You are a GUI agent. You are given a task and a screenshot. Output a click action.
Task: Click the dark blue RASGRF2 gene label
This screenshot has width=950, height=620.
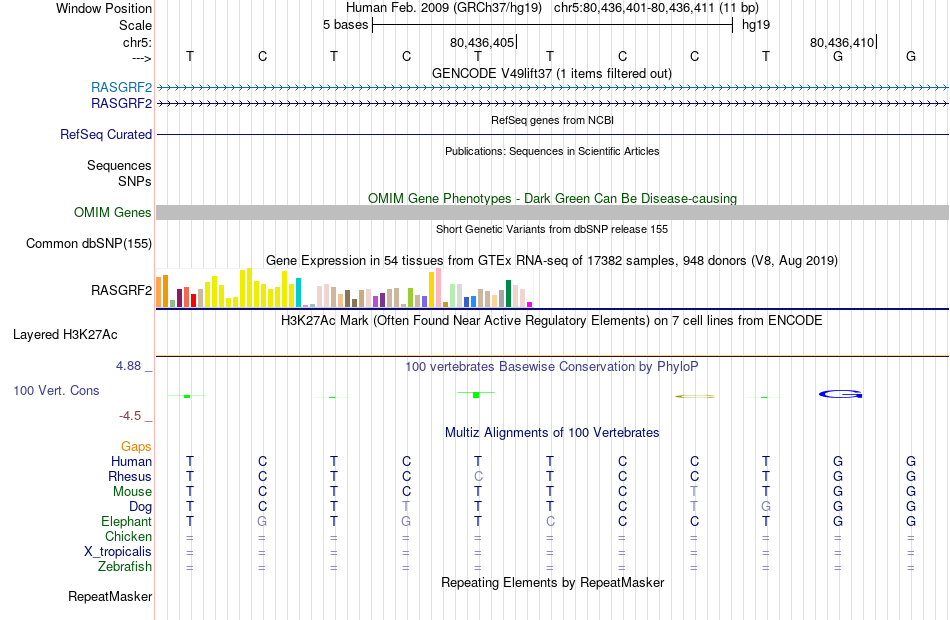pyautogui.click(x=121, y=104)
